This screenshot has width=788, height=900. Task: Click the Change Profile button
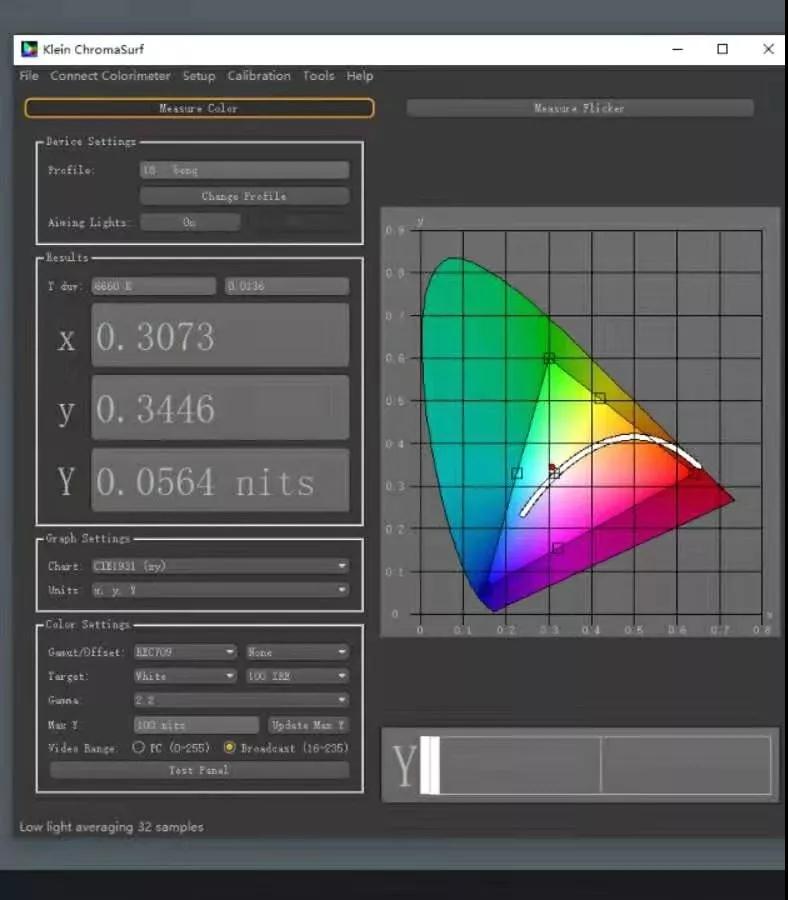tap(244, 196)
